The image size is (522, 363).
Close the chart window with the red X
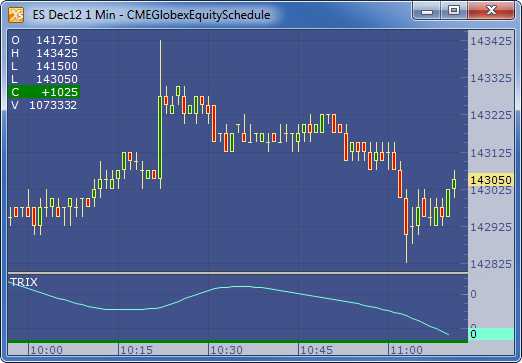491,11
